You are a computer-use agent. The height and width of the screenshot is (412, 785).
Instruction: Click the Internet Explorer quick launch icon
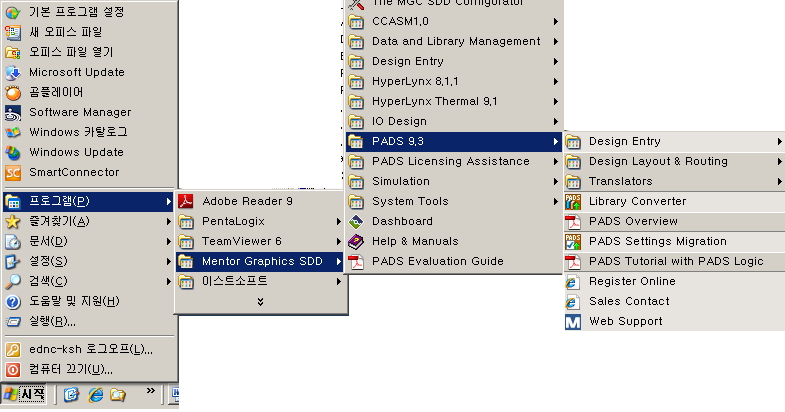pyautogui.click(x=95, y=395)
